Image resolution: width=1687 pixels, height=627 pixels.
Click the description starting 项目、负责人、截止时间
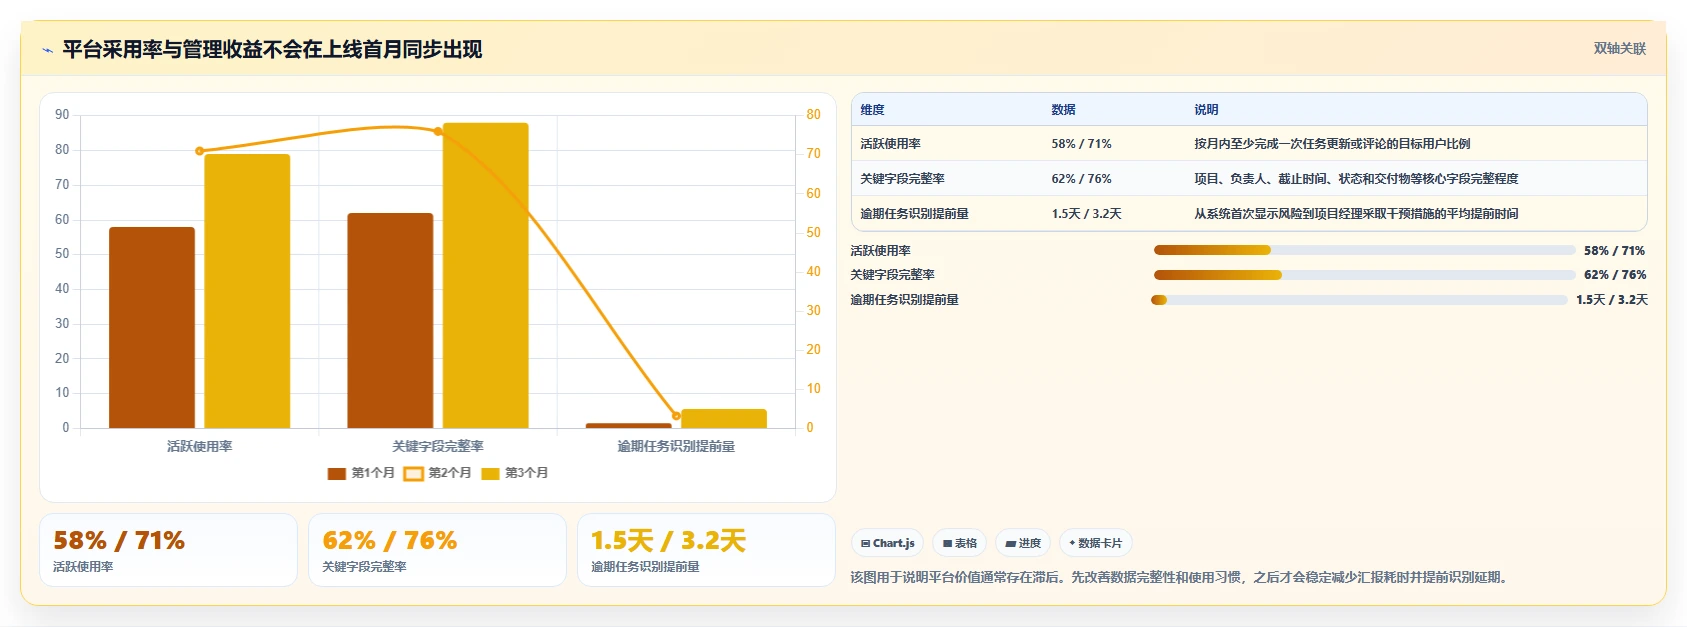(x=1356, y=179)
